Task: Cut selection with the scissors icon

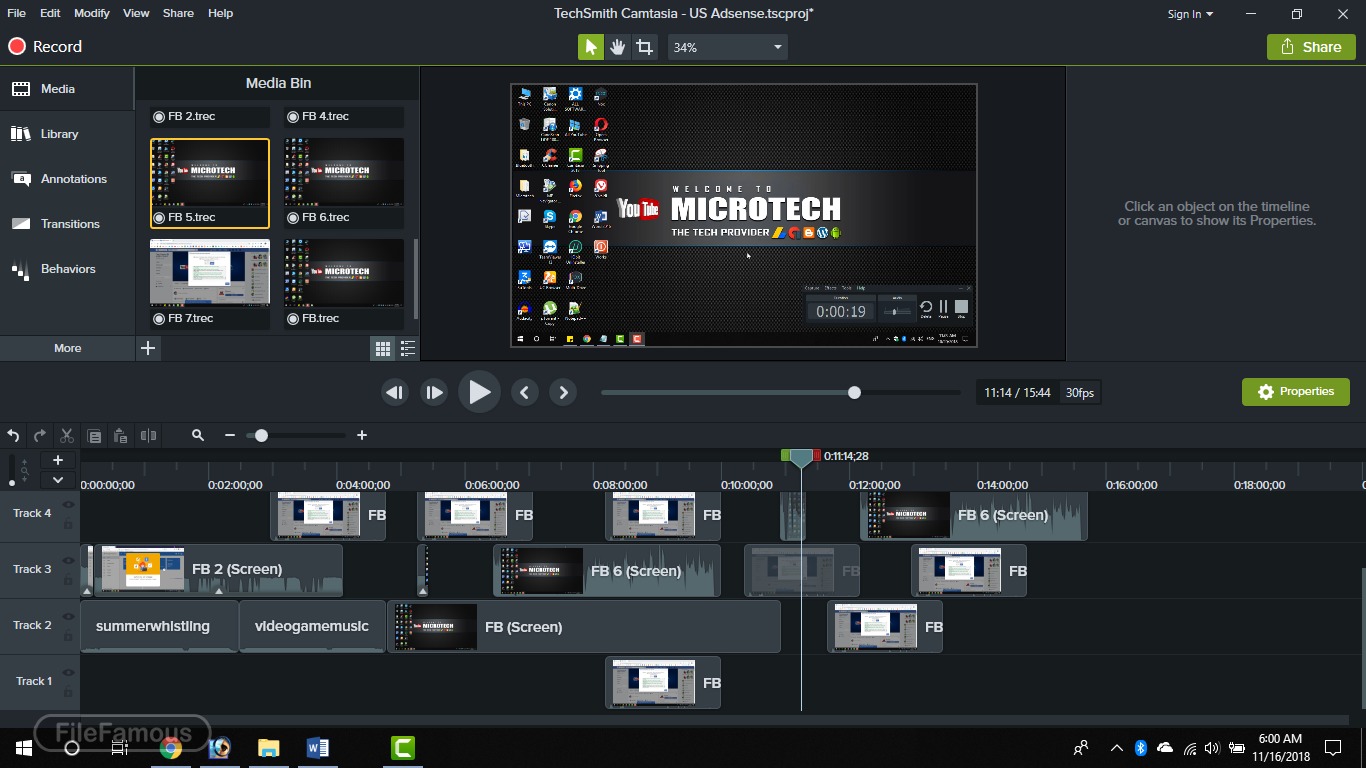Action: pyautogui.click(x=67, y=436)
